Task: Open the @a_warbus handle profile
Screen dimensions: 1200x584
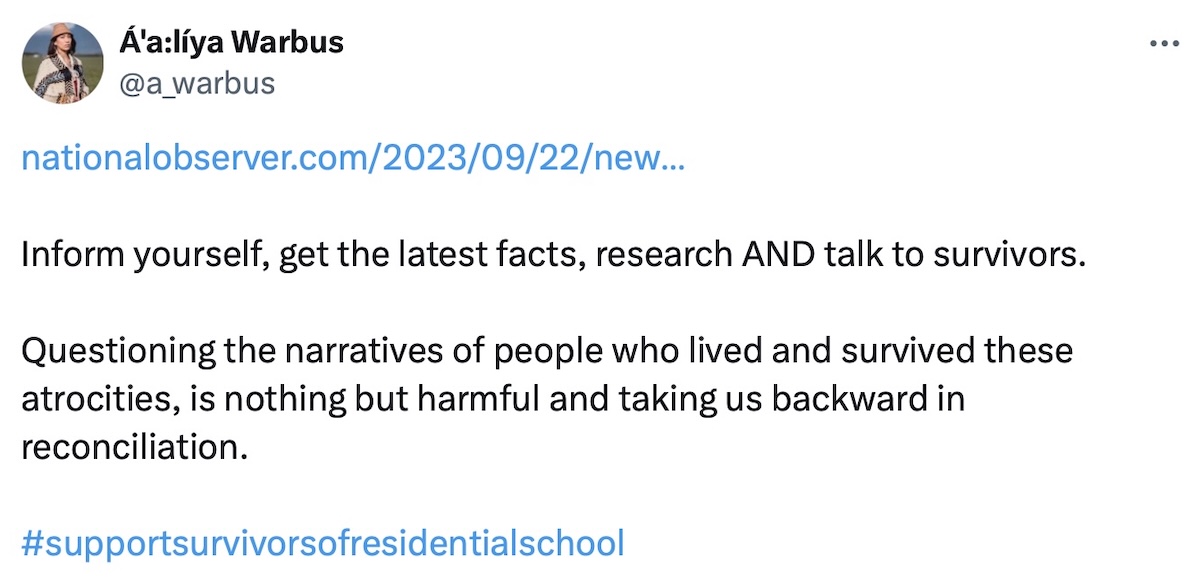Action: (196, 83)
